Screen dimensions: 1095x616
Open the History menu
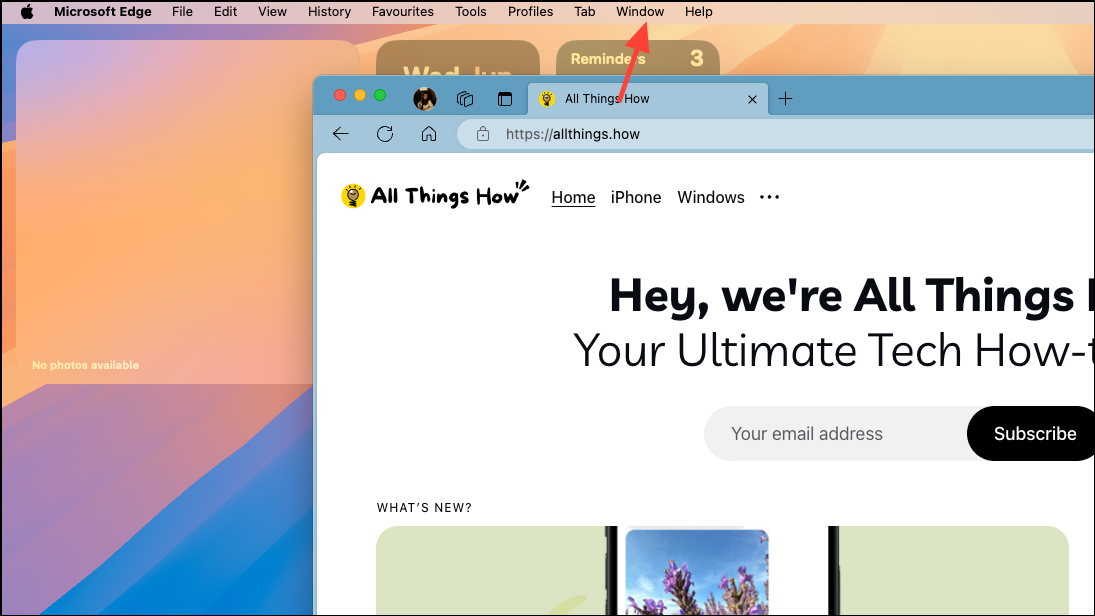tap(329, 11)
